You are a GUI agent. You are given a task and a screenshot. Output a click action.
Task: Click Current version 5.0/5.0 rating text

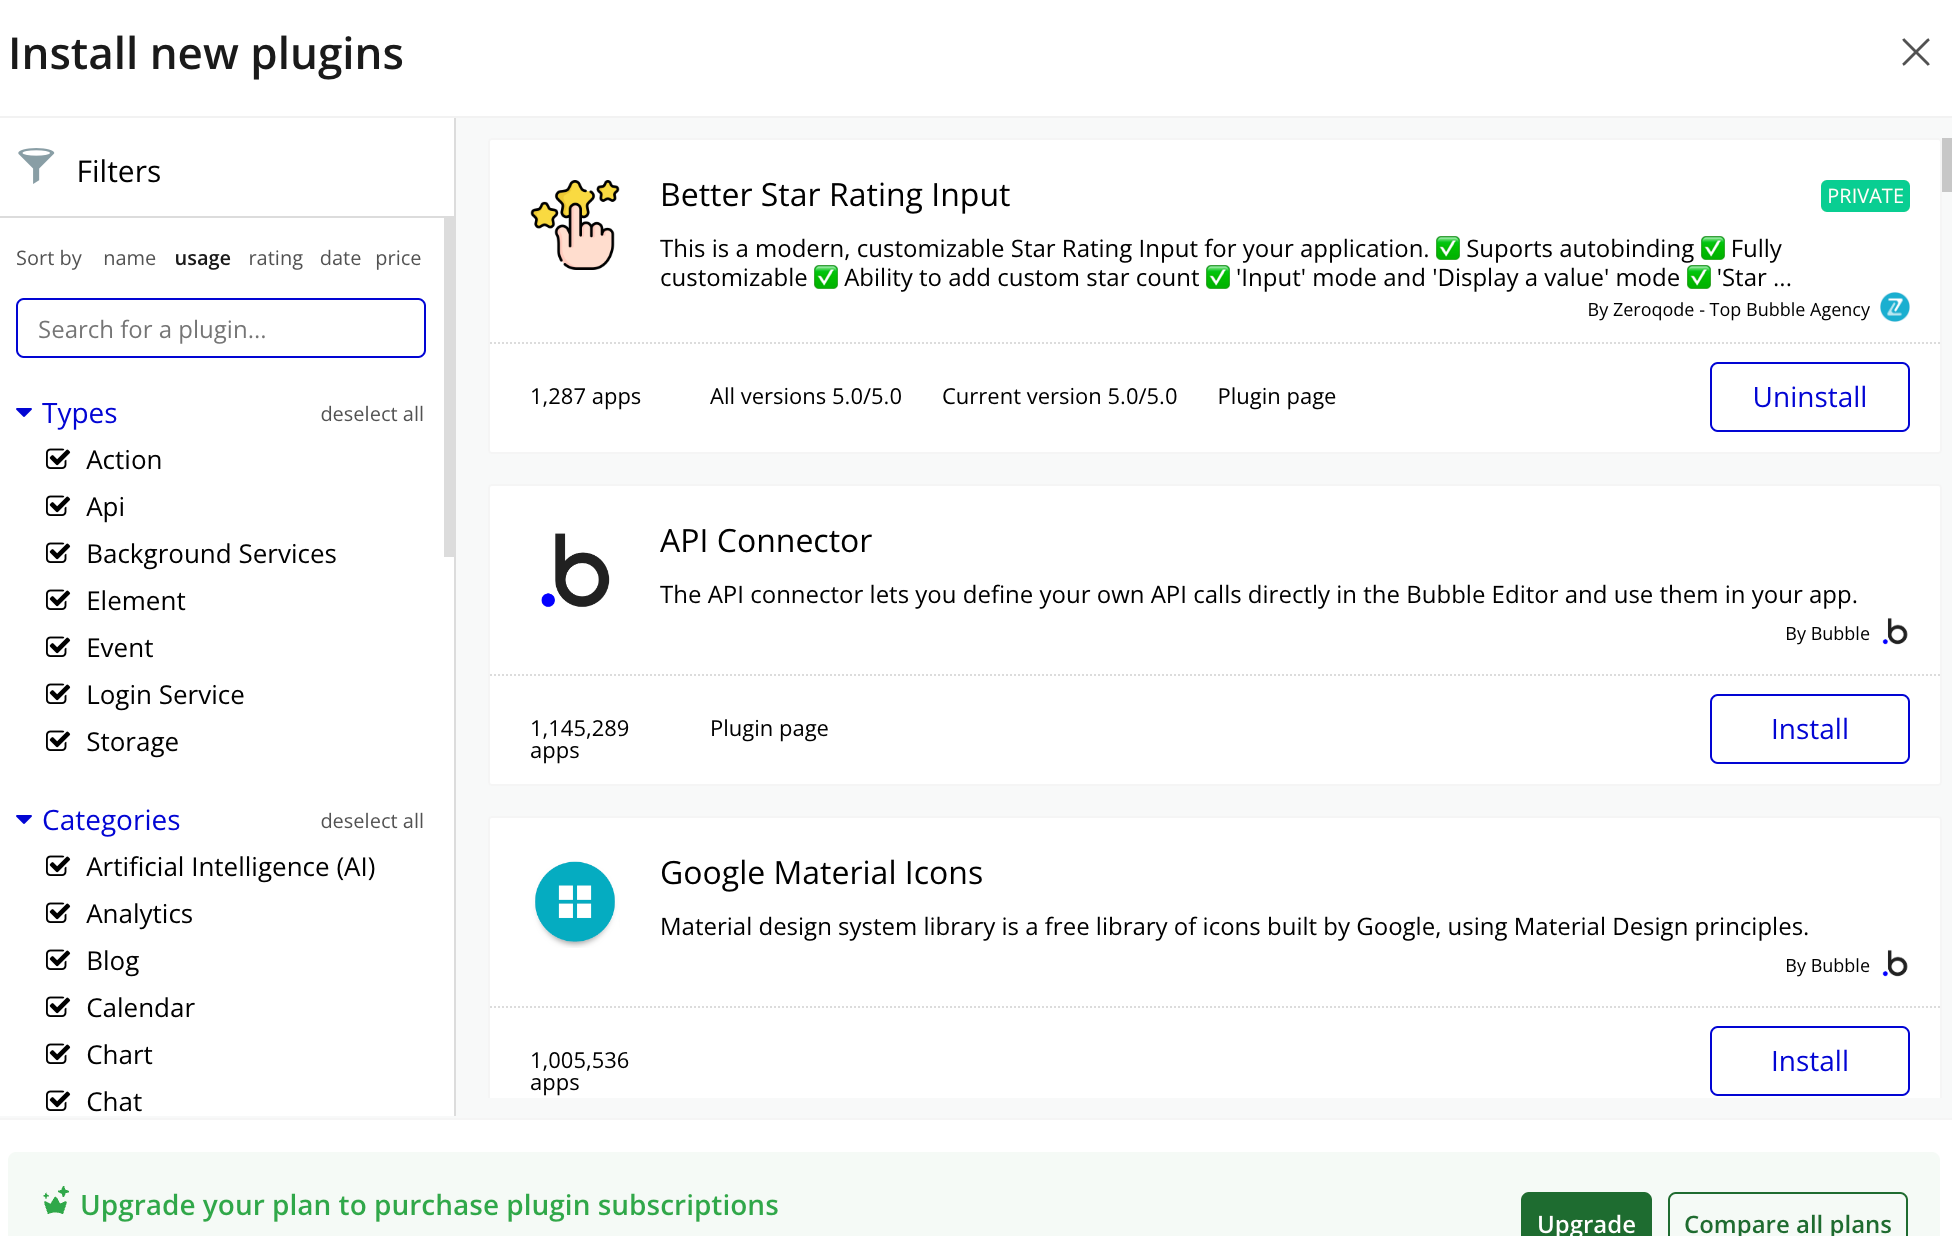1059,397
